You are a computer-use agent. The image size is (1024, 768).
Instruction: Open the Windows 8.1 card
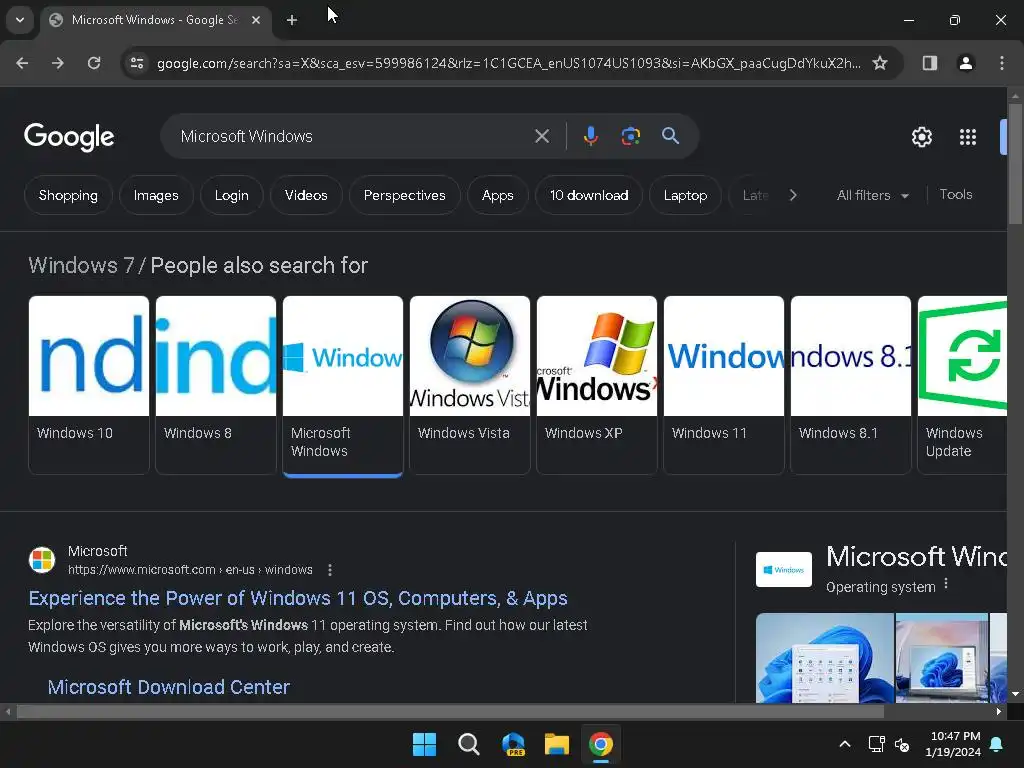tap(851, 385)
